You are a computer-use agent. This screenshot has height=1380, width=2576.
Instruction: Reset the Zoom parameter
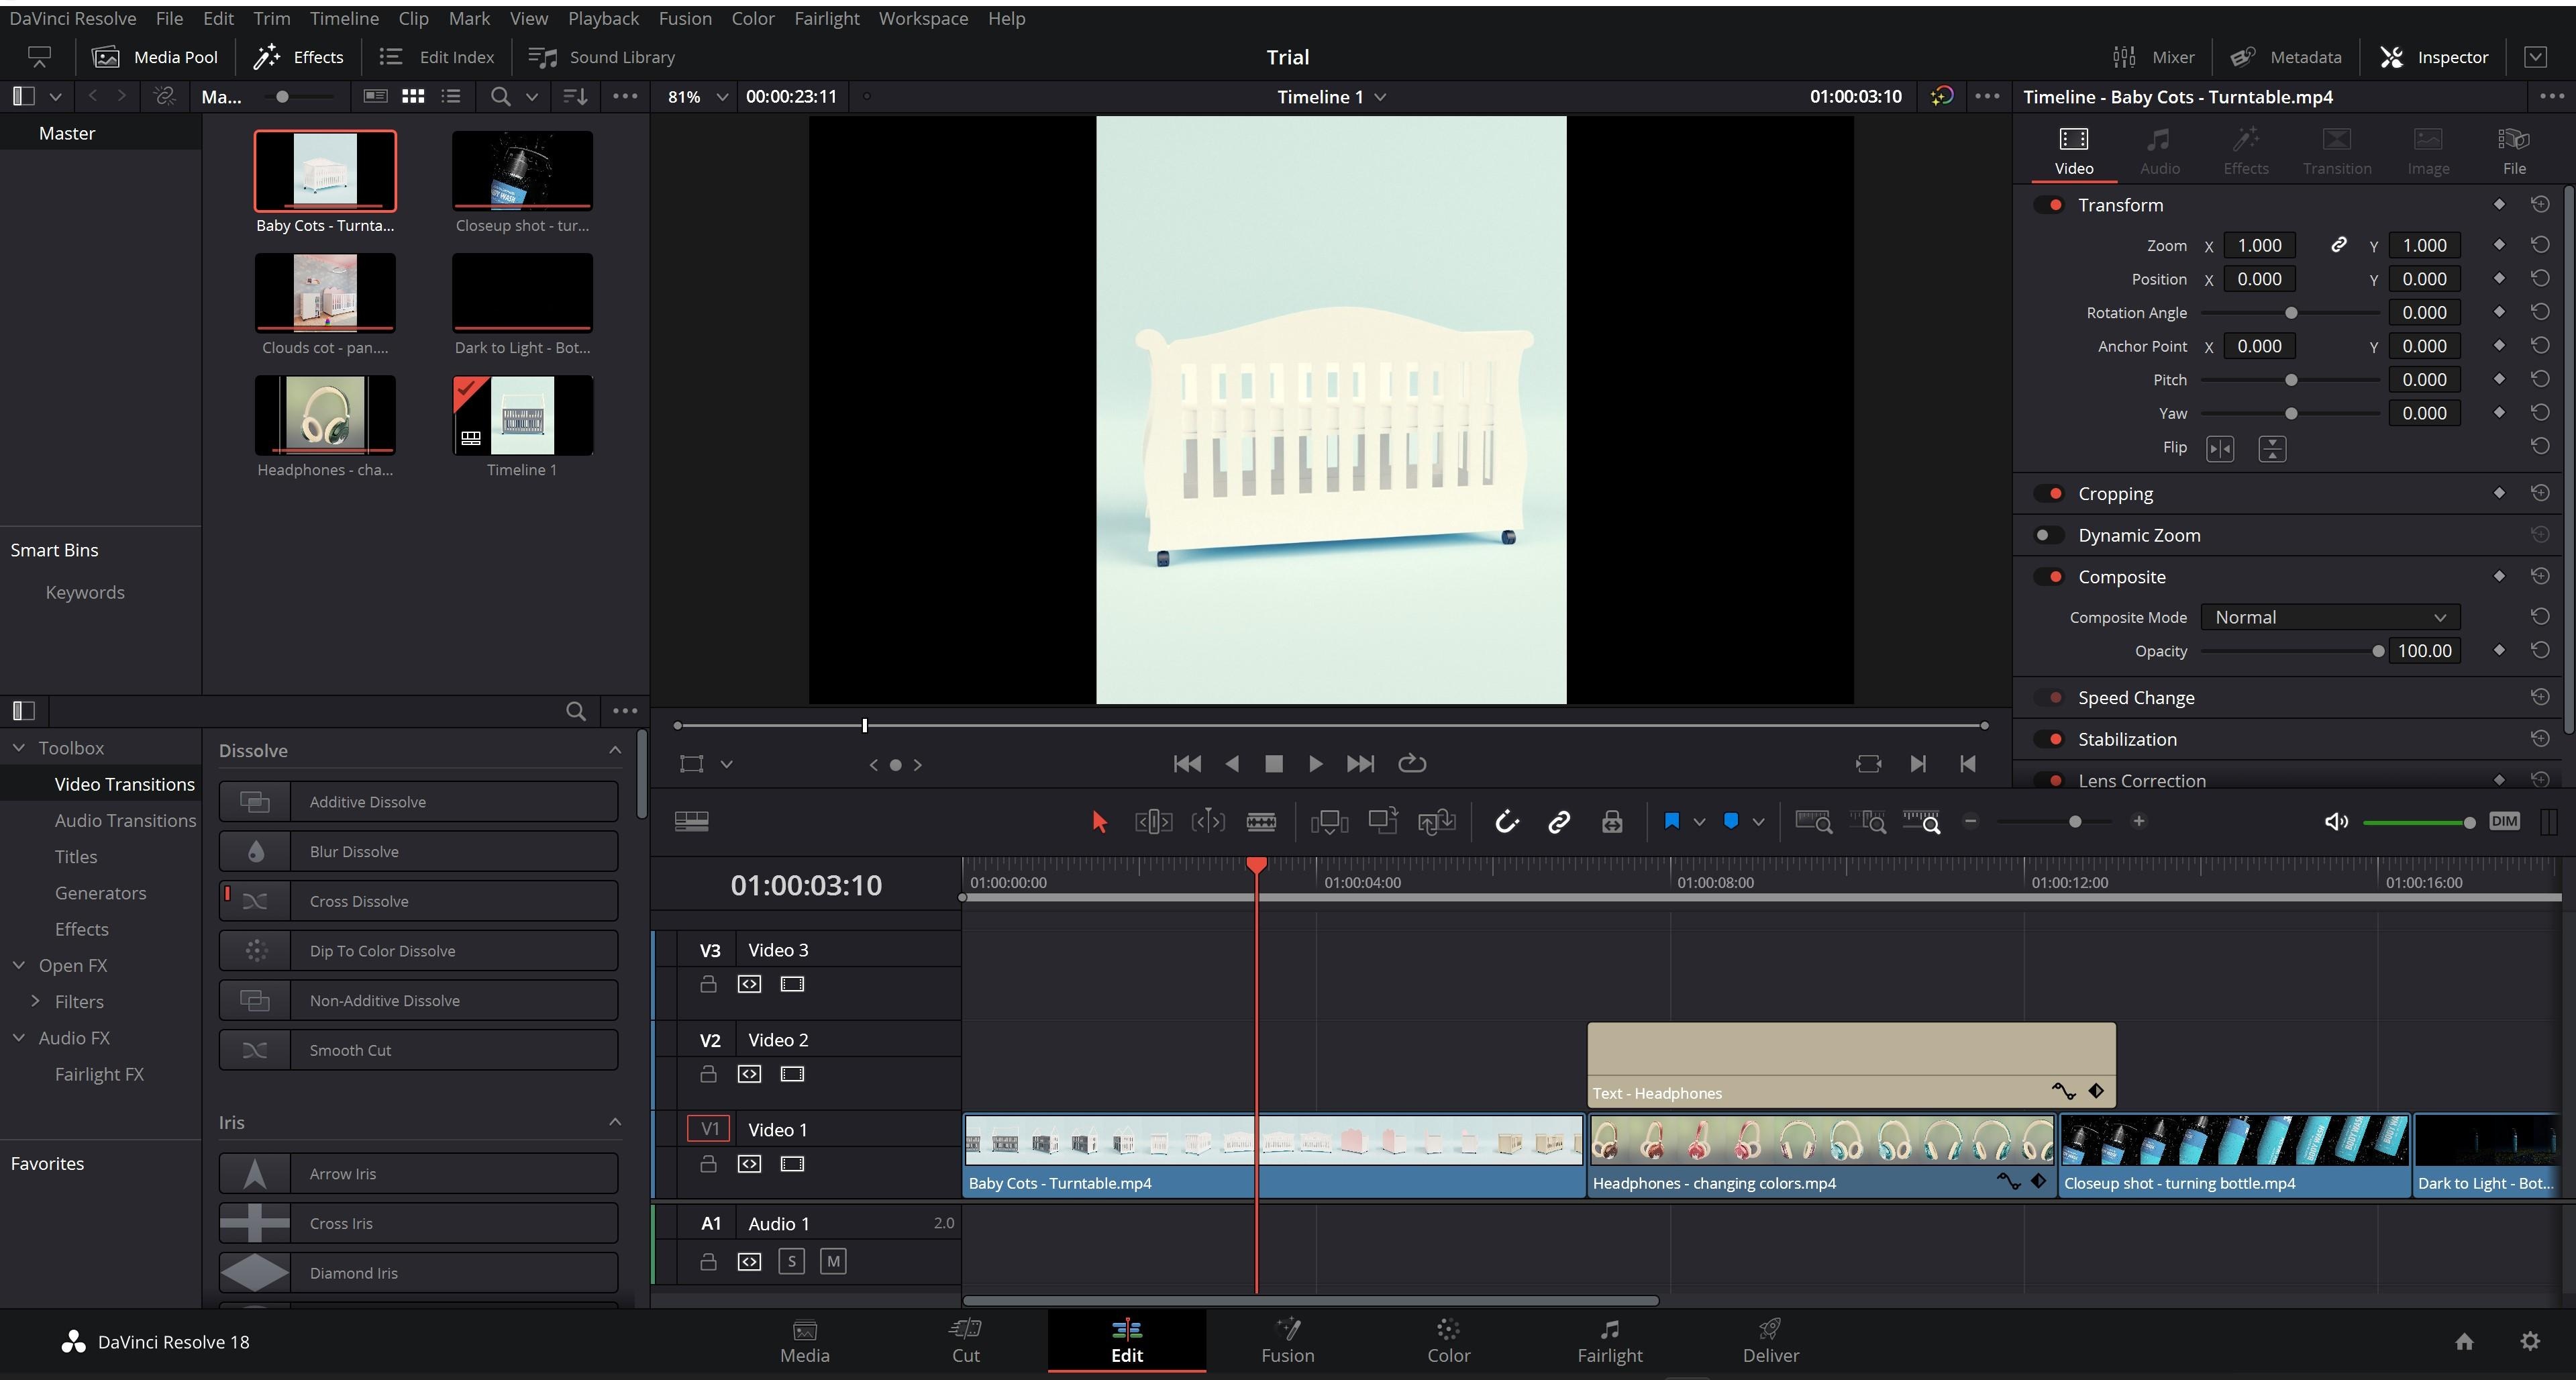(2540, 245)
